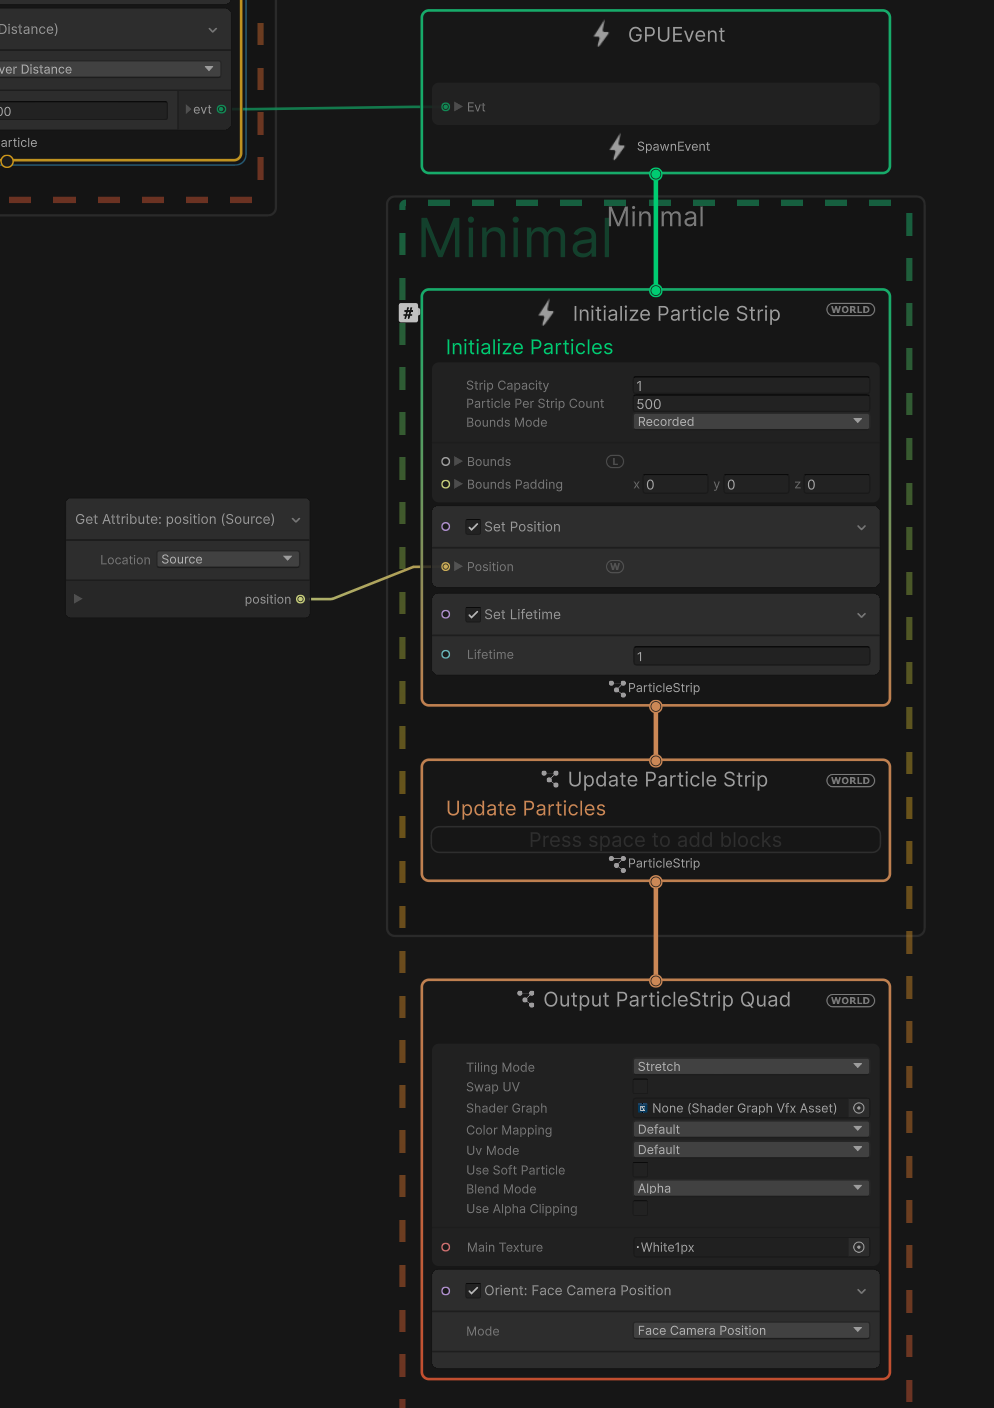This screenshot has height=1408, width=994.
Task: Select the Update Particles label
Action: [526, 808]
